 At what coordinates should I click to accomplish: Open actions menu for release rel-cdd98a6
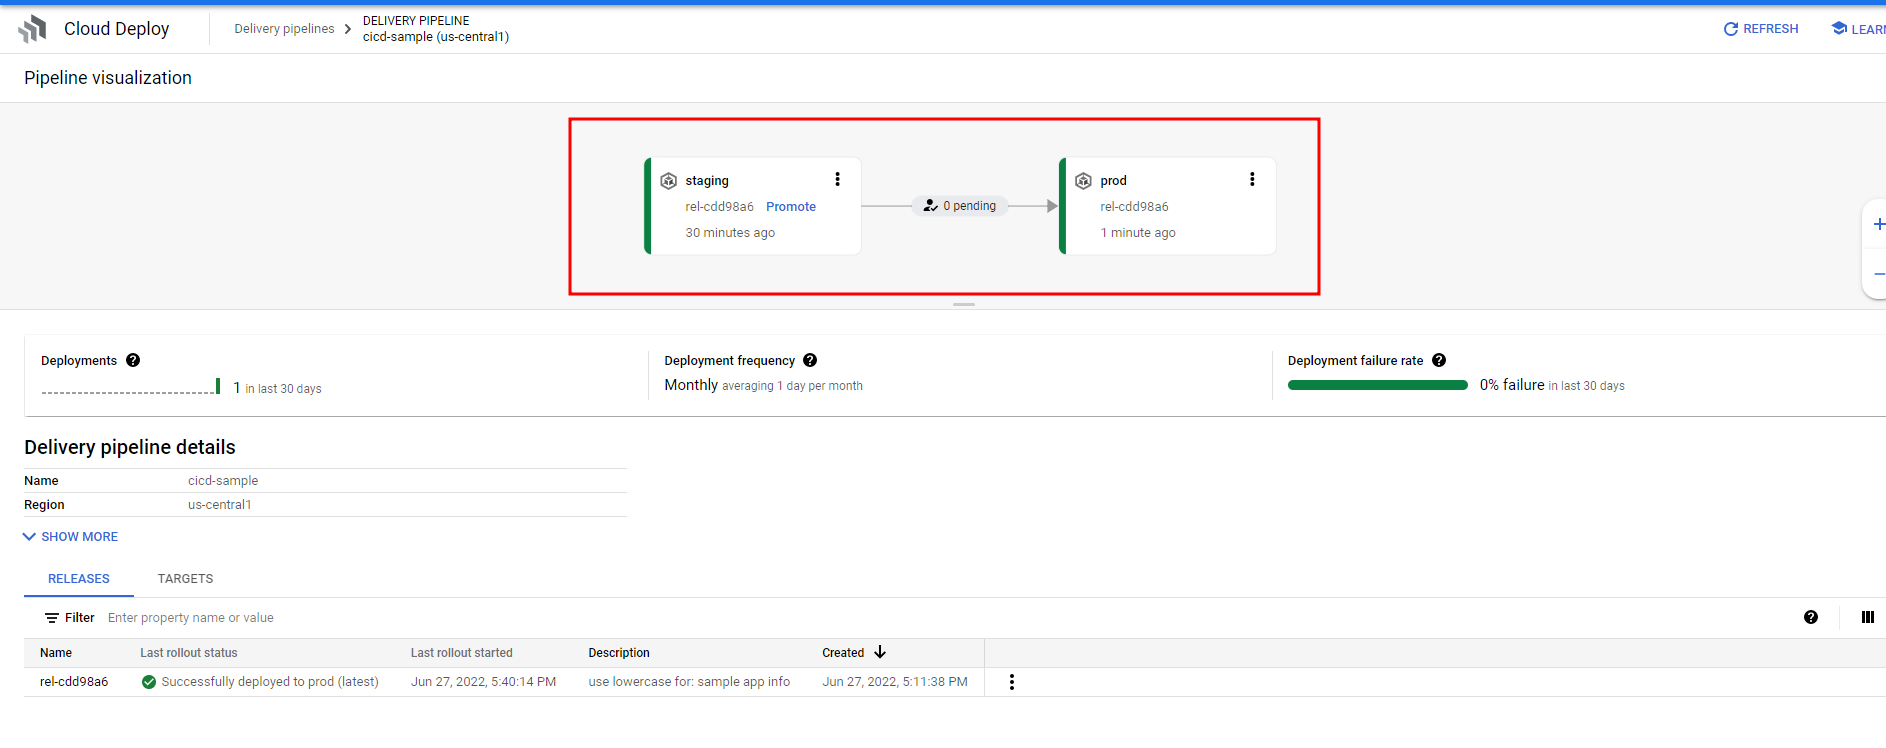click(1012, 682)
